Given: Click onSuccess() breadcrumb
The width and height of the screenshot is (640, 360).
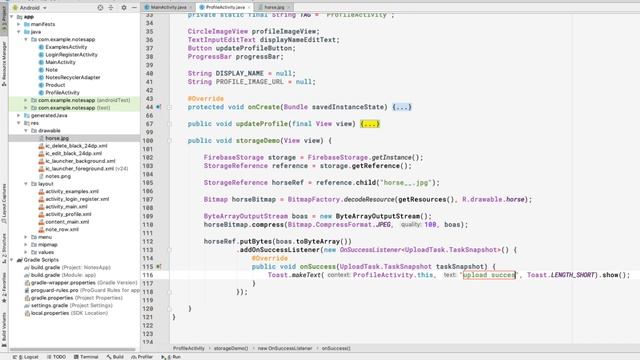Looking at the screenshot, I should point(336,348).
